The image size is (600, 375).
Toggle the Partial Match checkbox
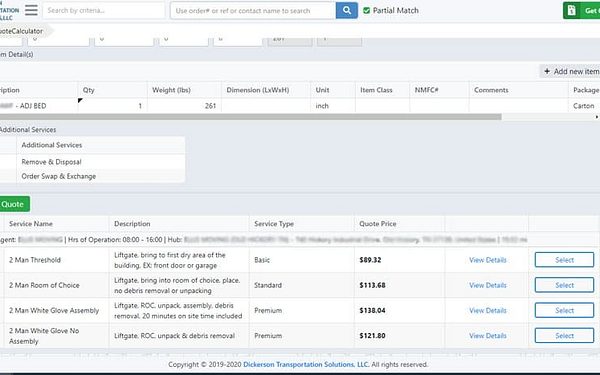click(x=366, y=11)
